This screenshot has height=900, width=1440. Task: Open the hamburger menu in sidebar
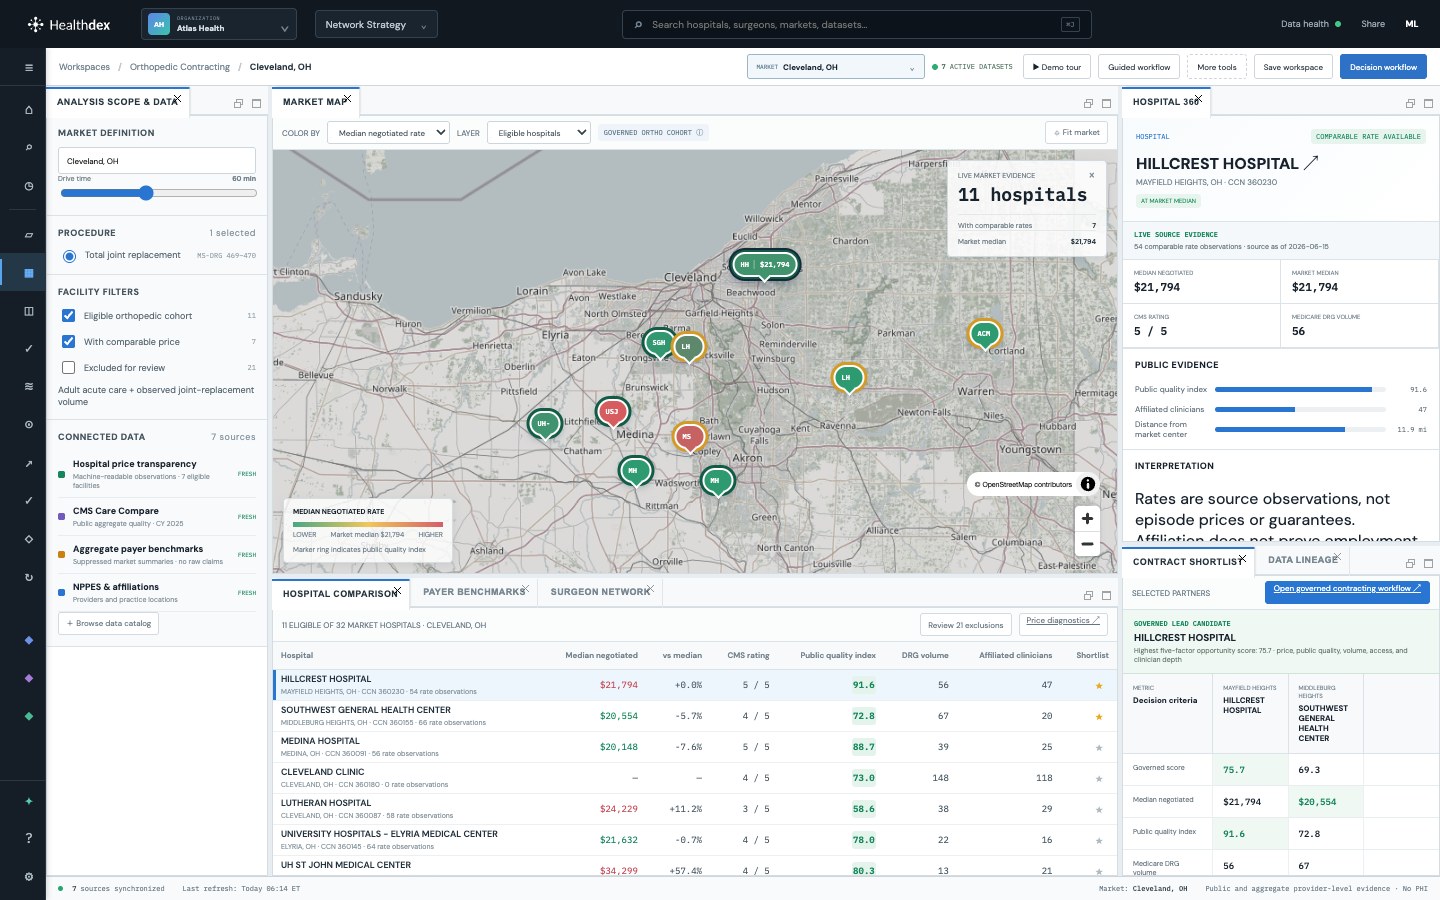click(29, 68)
